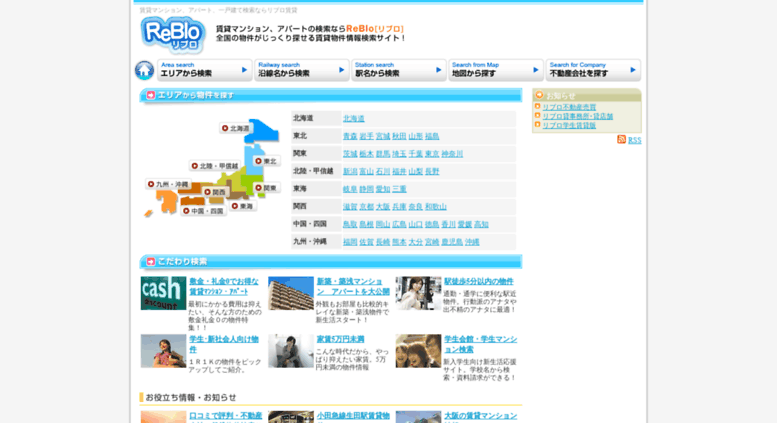Image resolution: width=777 pixels, height=423 pixels.
Task: Click arrow on Search from Map button
Action: tap(536, 70)
